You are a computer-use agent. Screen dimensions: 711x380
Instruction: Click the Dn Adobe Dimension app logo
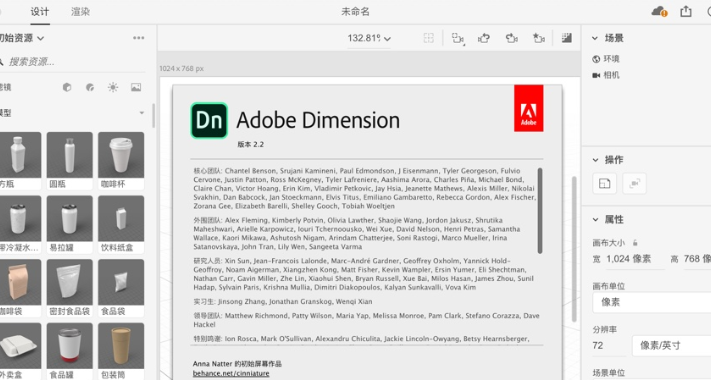(x=209, y=121)
